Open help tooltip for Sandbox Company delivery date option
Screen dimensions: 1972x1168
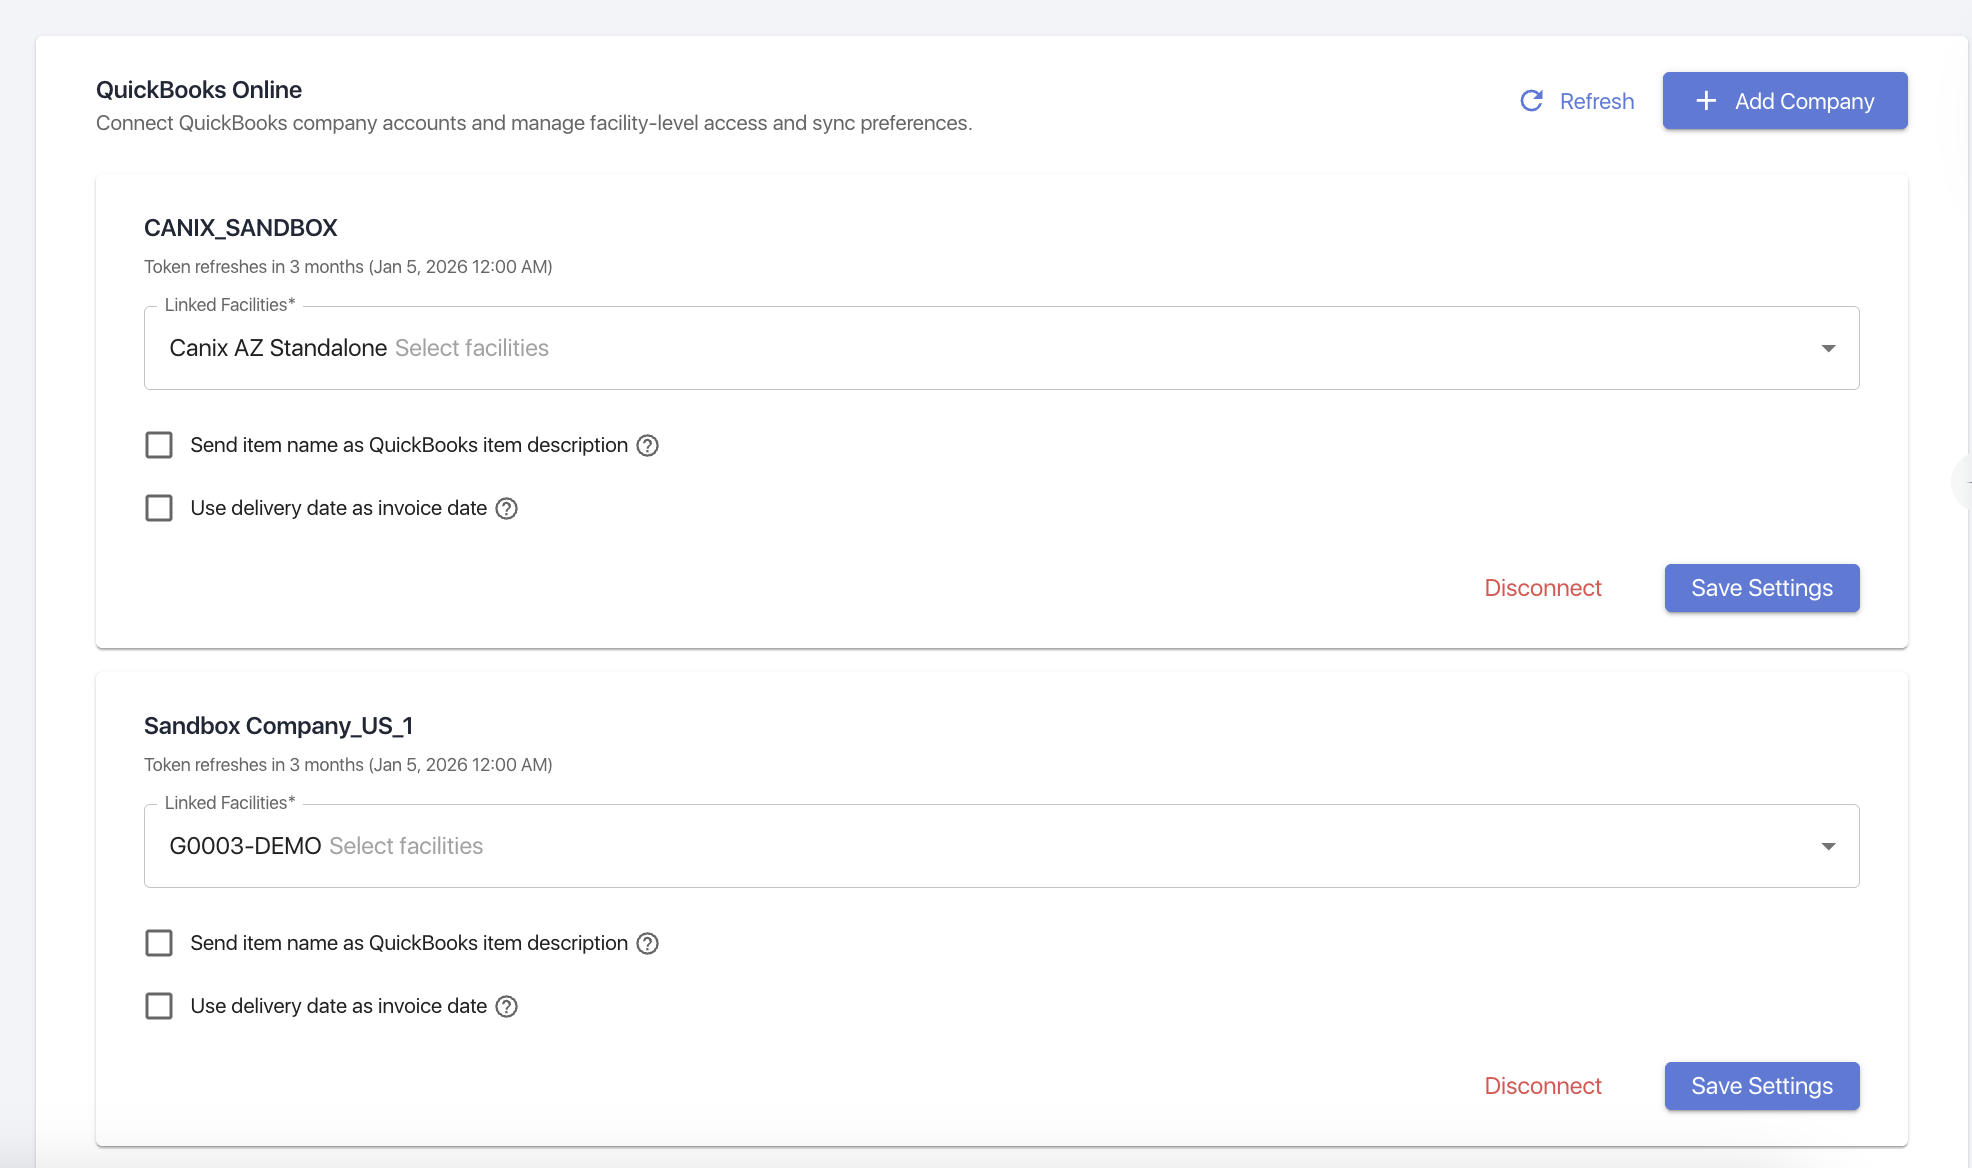click(505, 1006)
